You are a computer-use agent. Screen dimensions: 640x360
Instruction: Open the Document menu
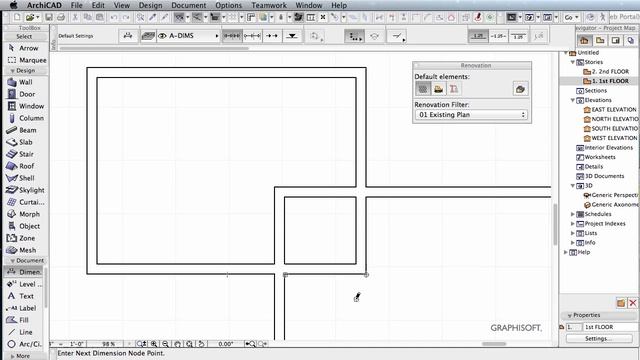pos(189,5)
